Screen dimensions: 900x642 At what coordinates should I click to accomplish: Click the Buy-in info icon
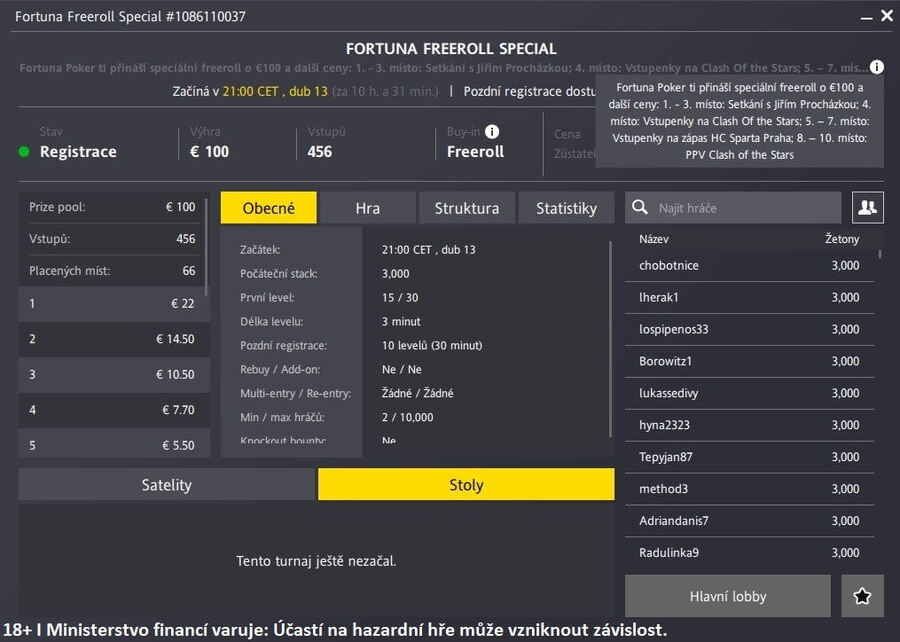click(492, 131)
